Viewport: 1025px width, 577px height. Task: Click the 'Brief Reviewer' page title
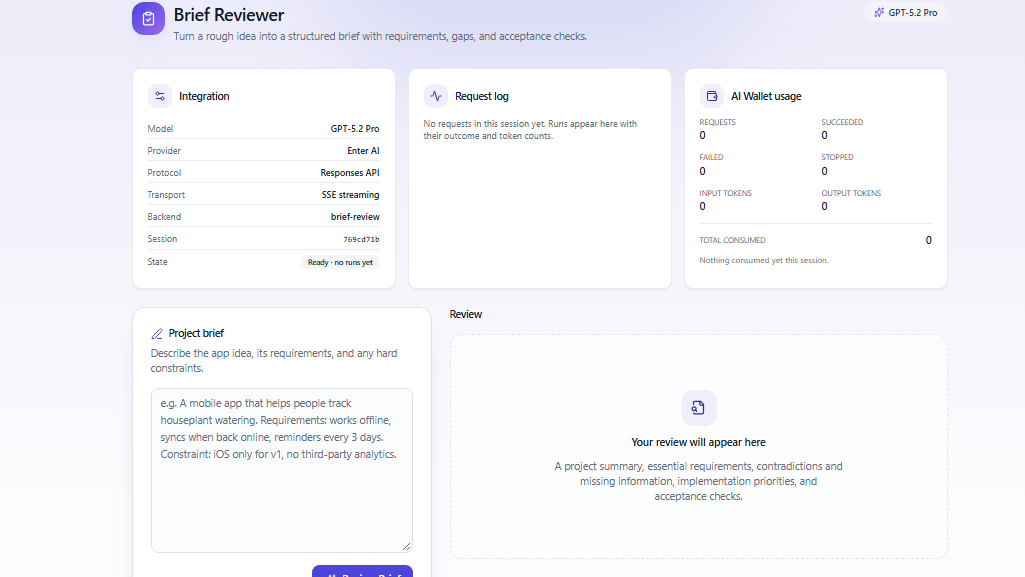click(229, 15)
